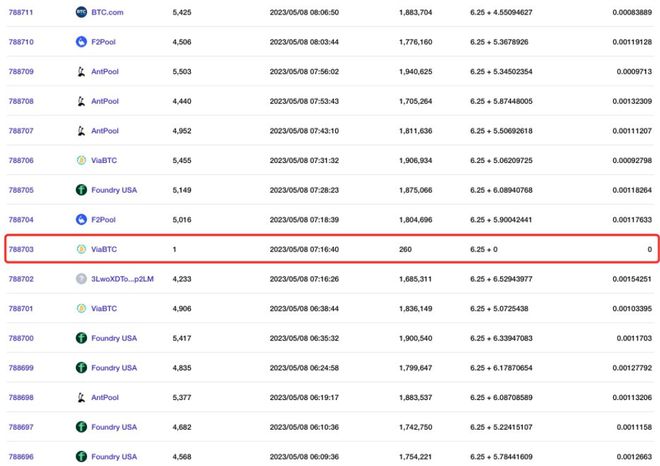
Task: Click the ViaBTC icon in row 788706
Action: (x=81, y=160)
